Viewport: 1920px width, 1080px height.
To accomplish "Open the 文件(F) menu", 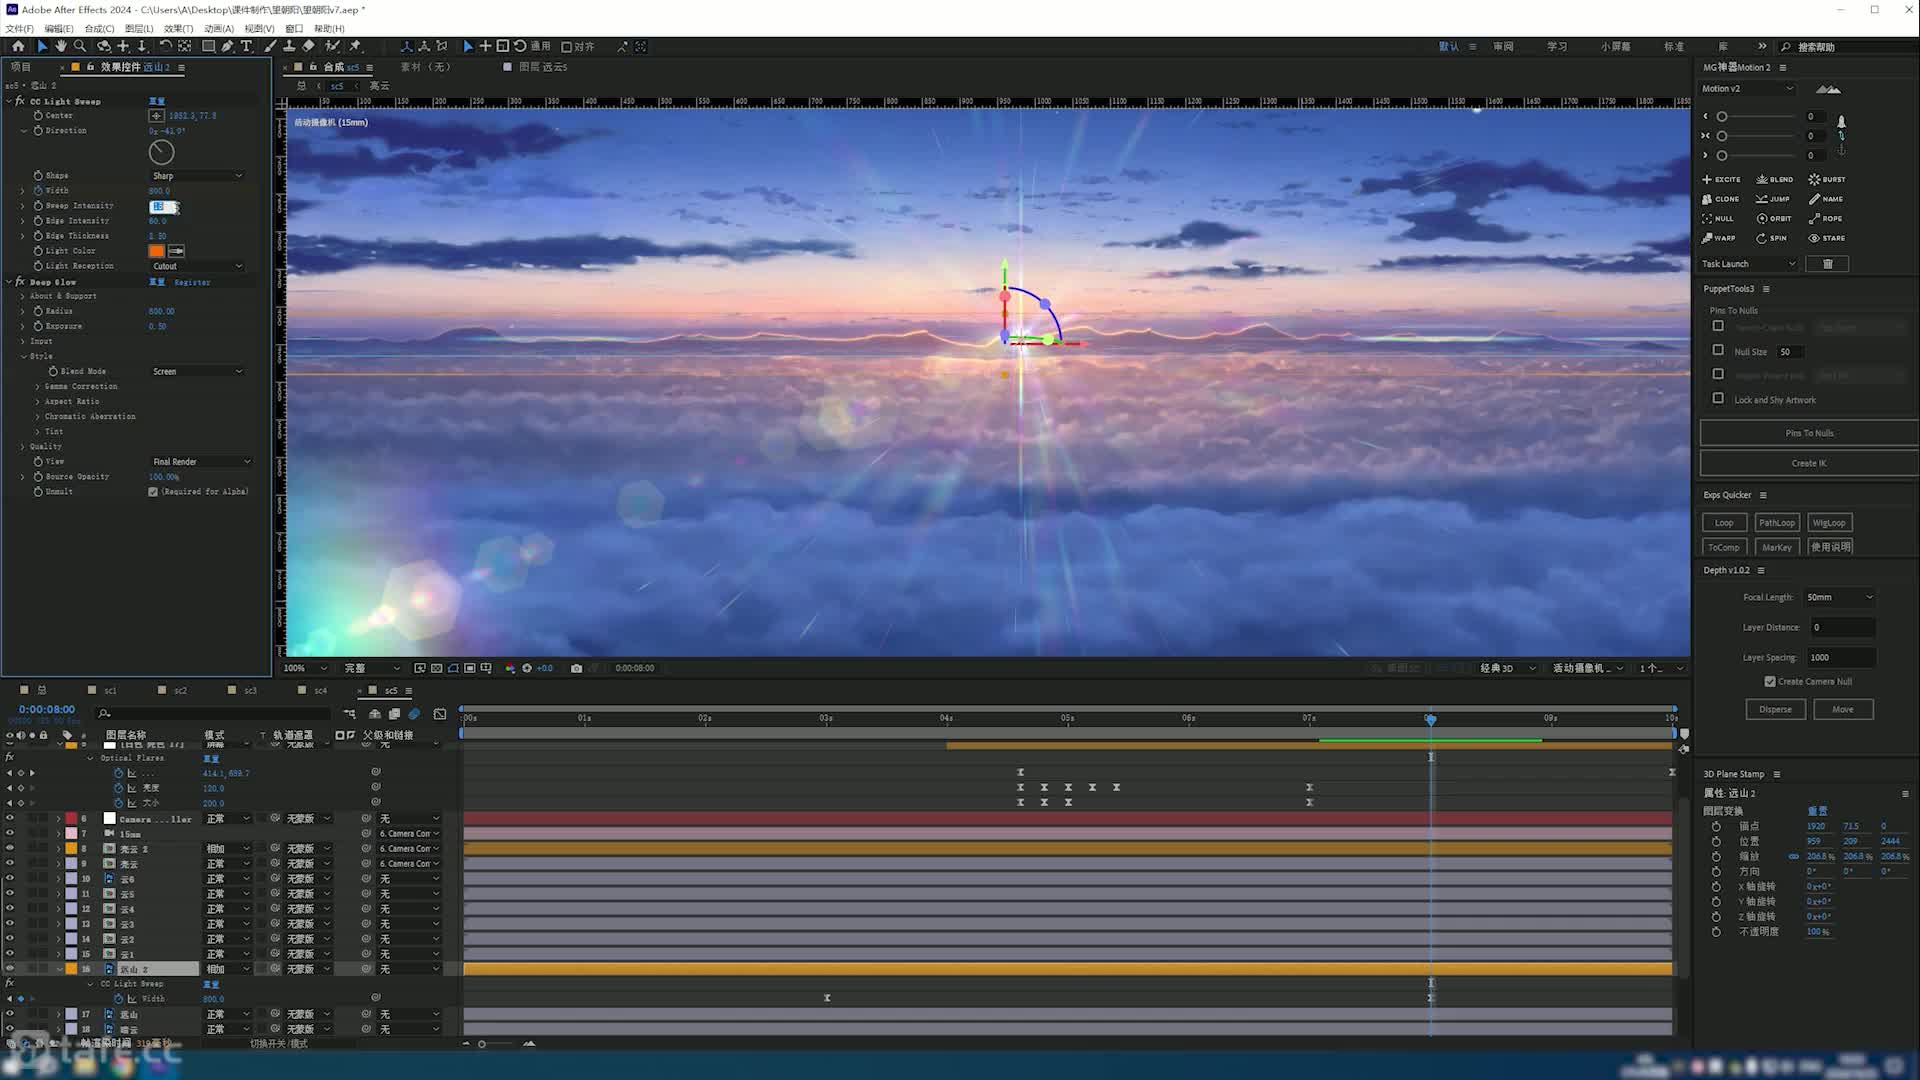I will pyautogui.click(x=19, y=29).
